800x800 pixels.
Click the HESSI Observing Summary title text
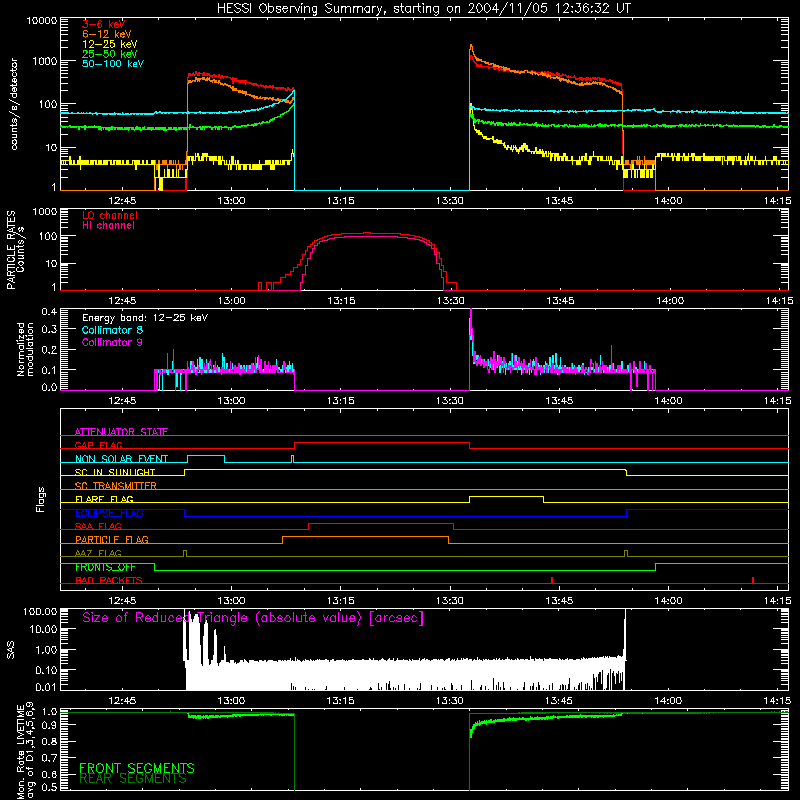[x=423, y=9]
